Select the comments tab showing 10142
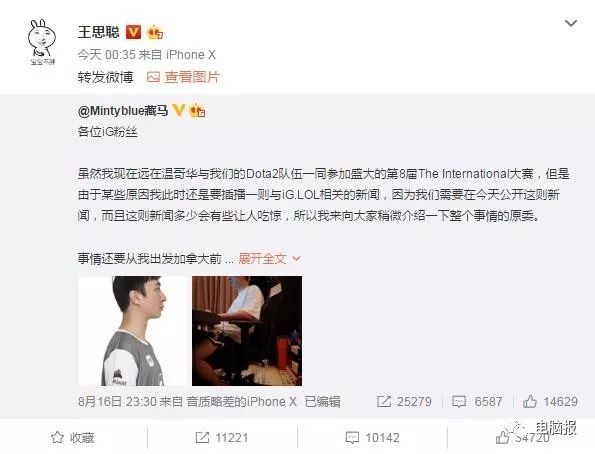 pos(372,438)
